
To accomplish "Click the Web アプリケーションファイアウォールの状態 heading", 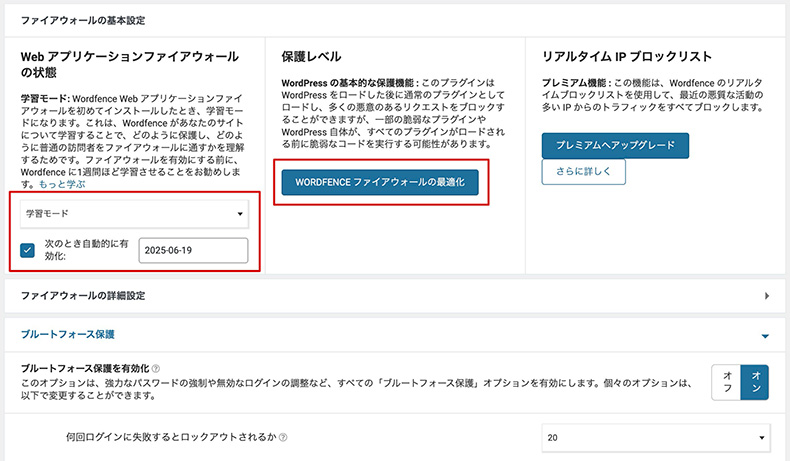I will pos(129,64).
